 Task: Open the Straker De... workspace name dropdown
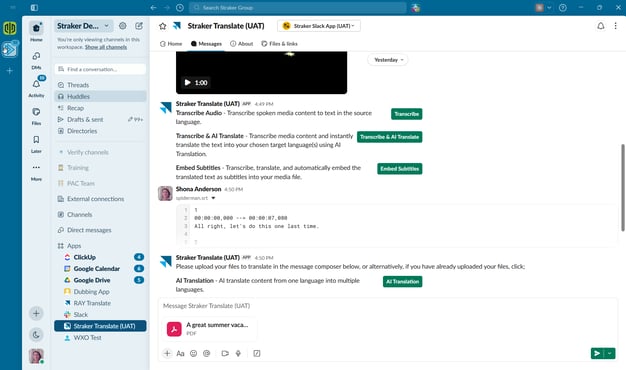pyautogui.click(x=83, y=26)
